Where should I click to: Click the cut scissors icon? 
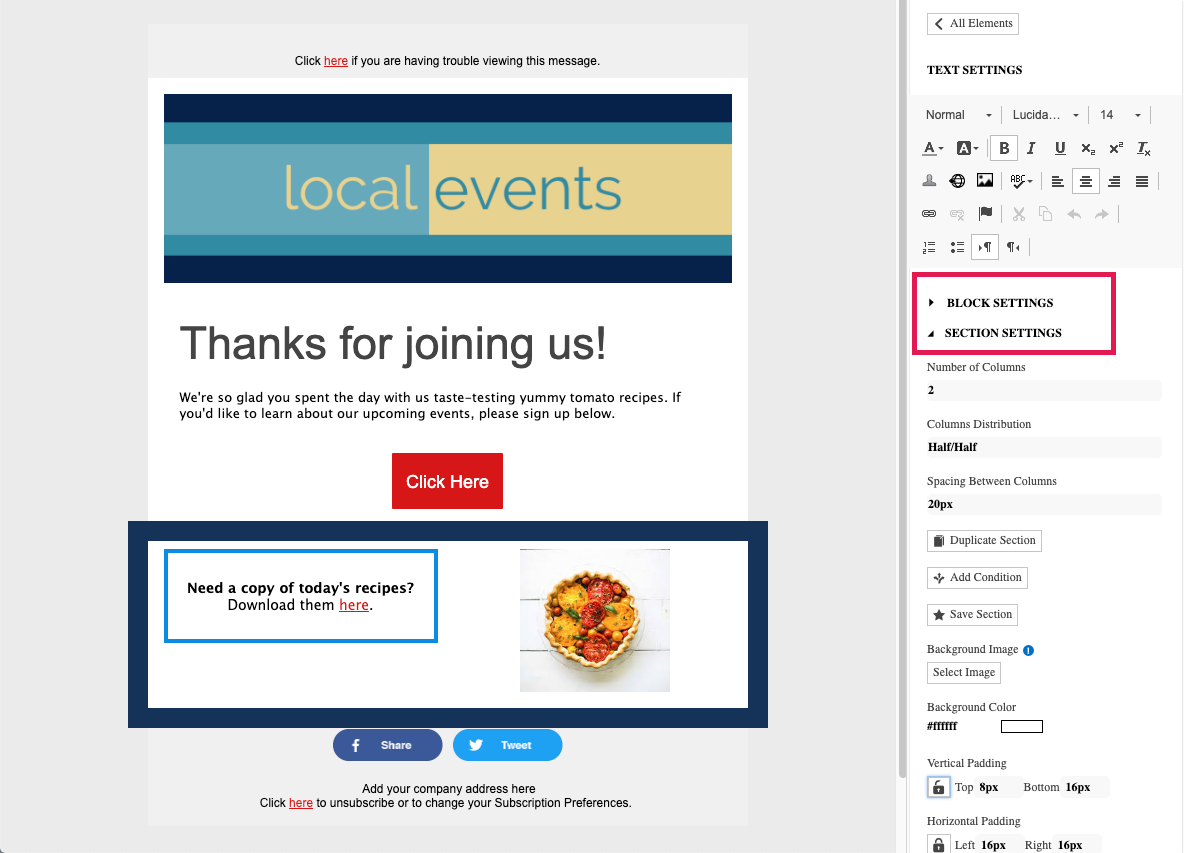[1019, 214]
